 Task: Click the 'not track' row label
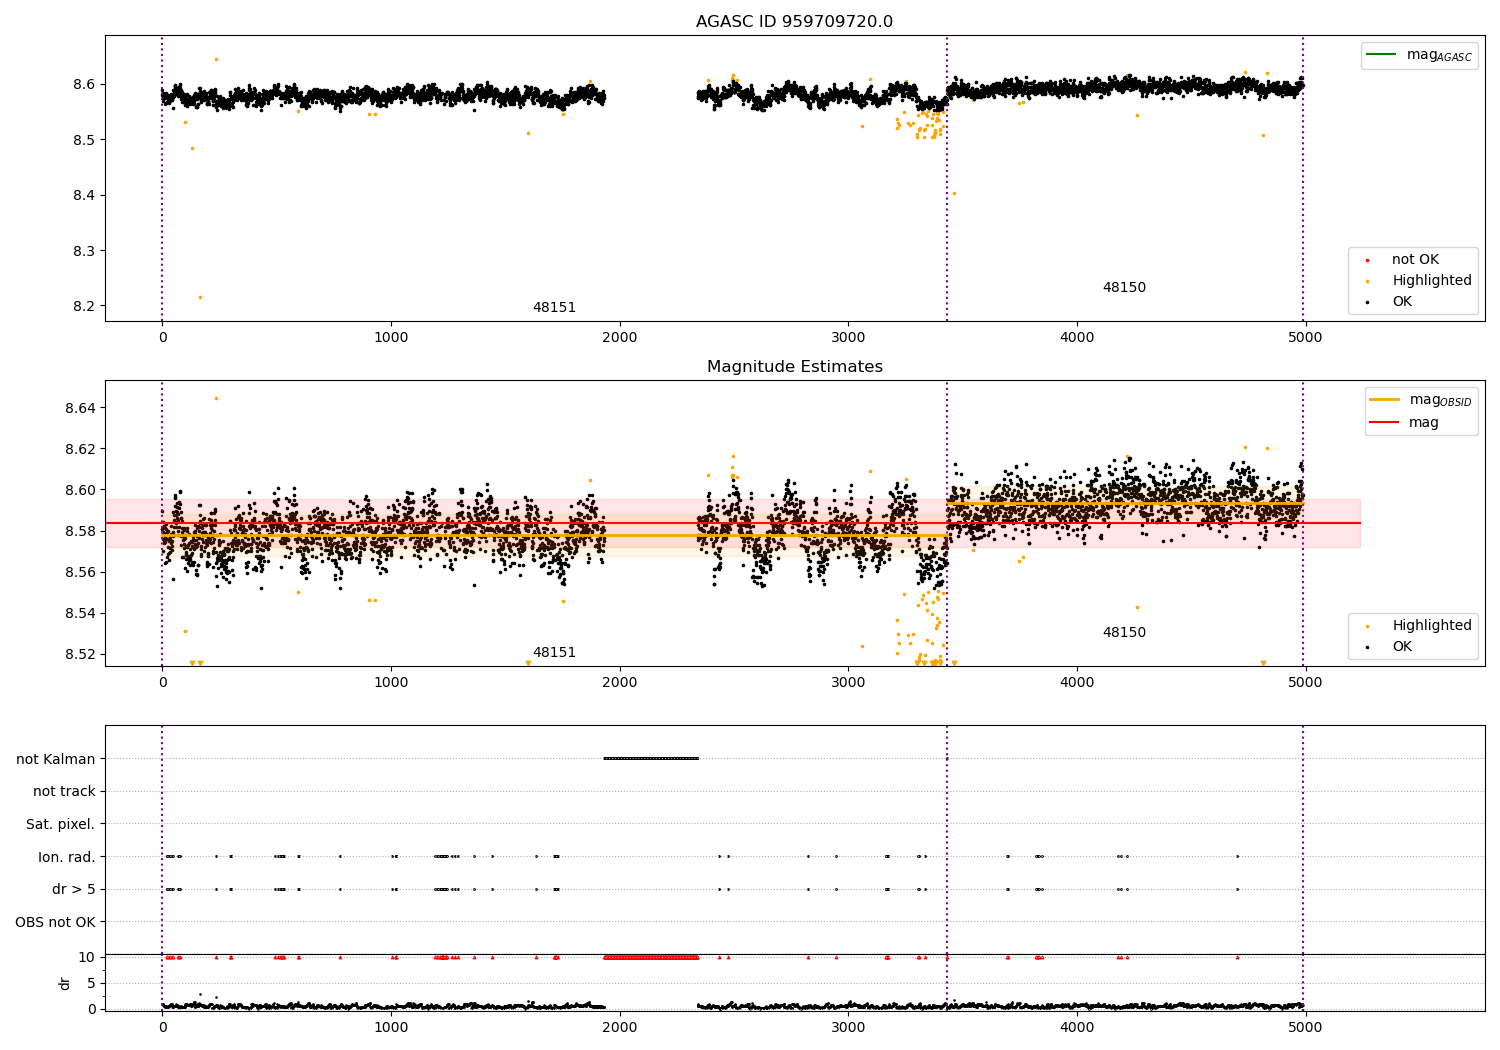64,791
